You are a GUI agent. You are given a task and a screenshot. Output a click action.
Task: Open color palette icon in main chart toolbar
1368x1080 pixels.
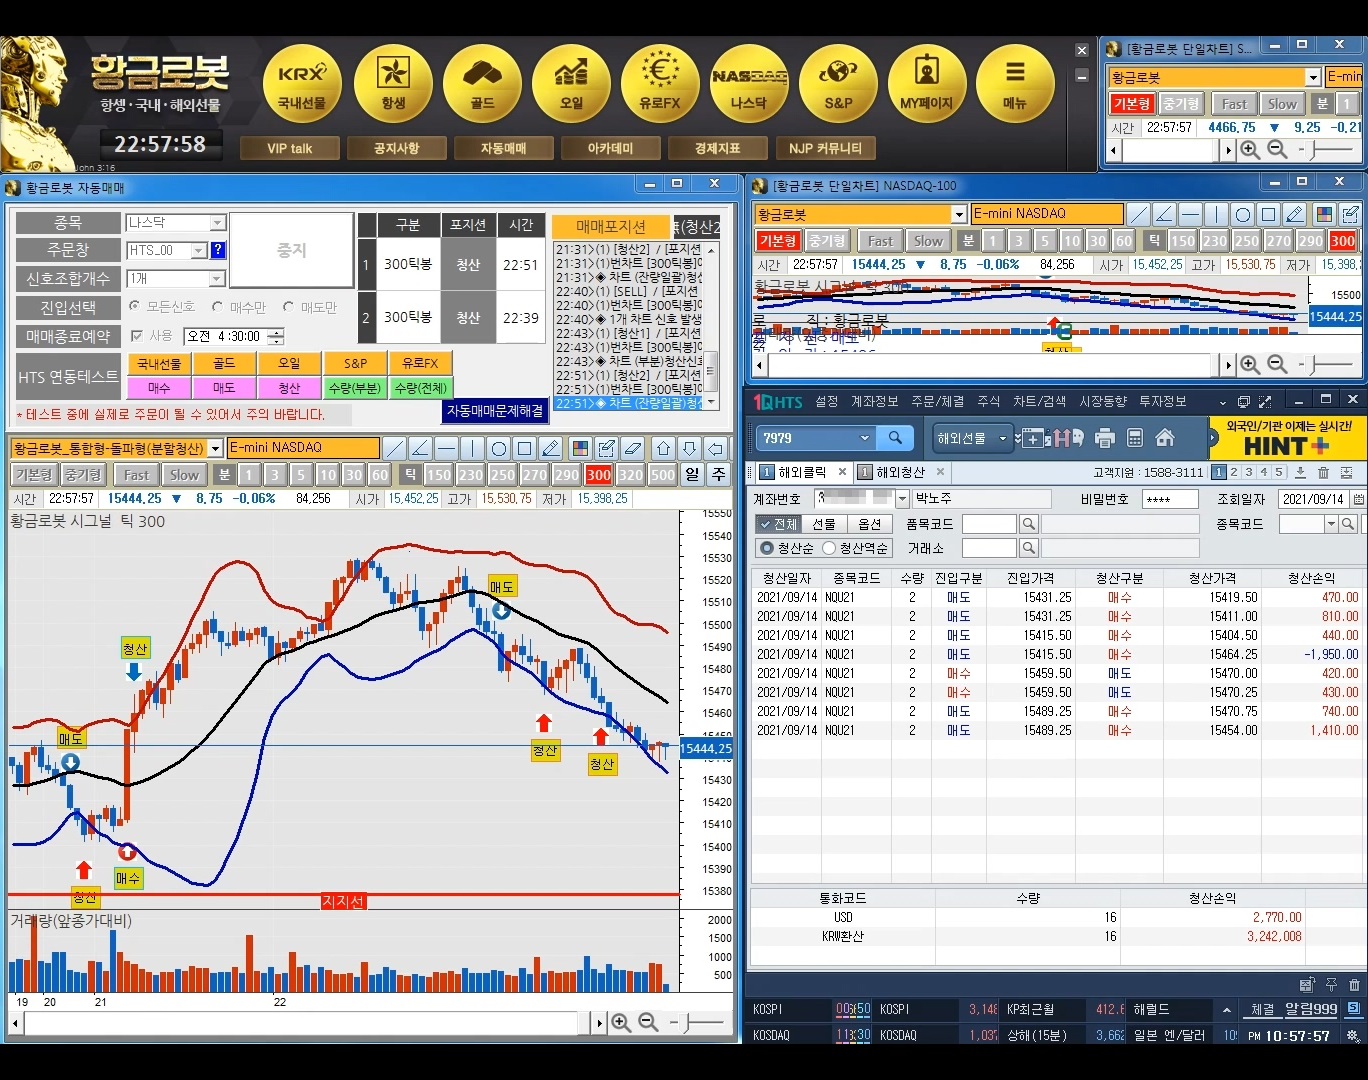[x=579, y=448]
